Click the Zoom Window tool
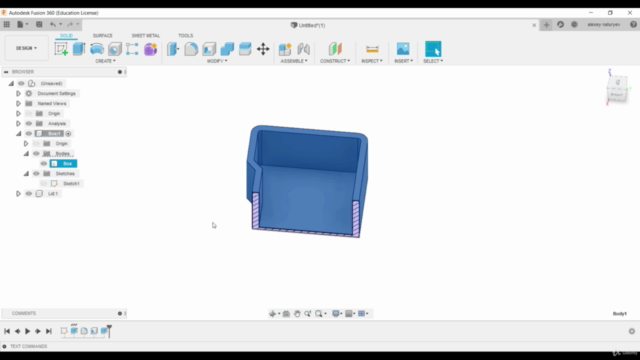The width and height of the screenshot is (640, 360). (319, 313)
